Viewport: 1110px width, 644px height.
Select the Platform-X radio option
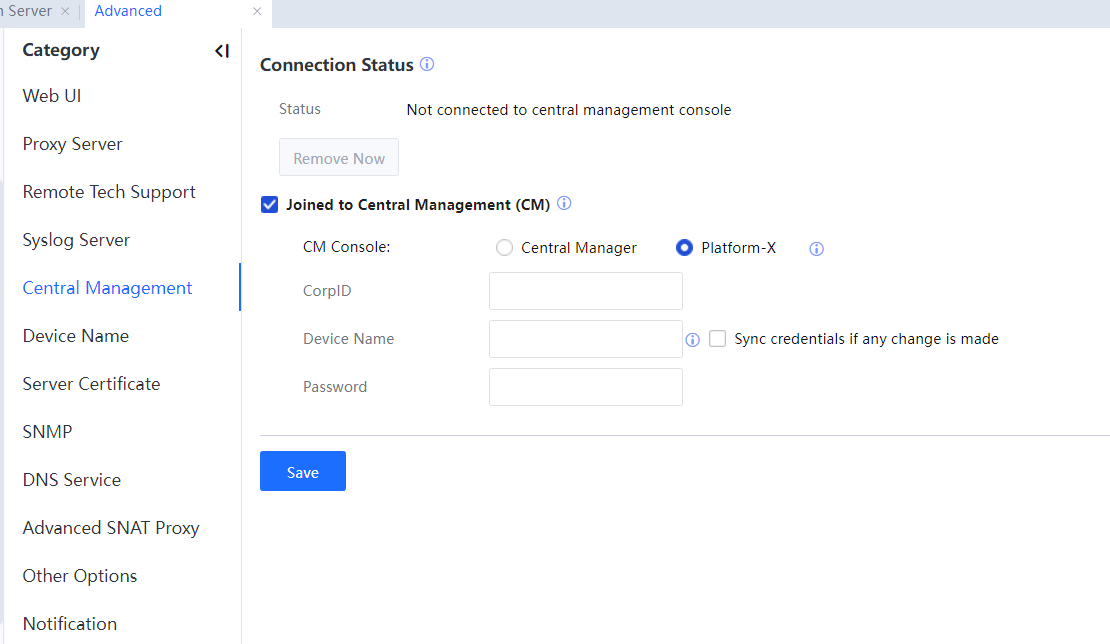tap(685, 248)
